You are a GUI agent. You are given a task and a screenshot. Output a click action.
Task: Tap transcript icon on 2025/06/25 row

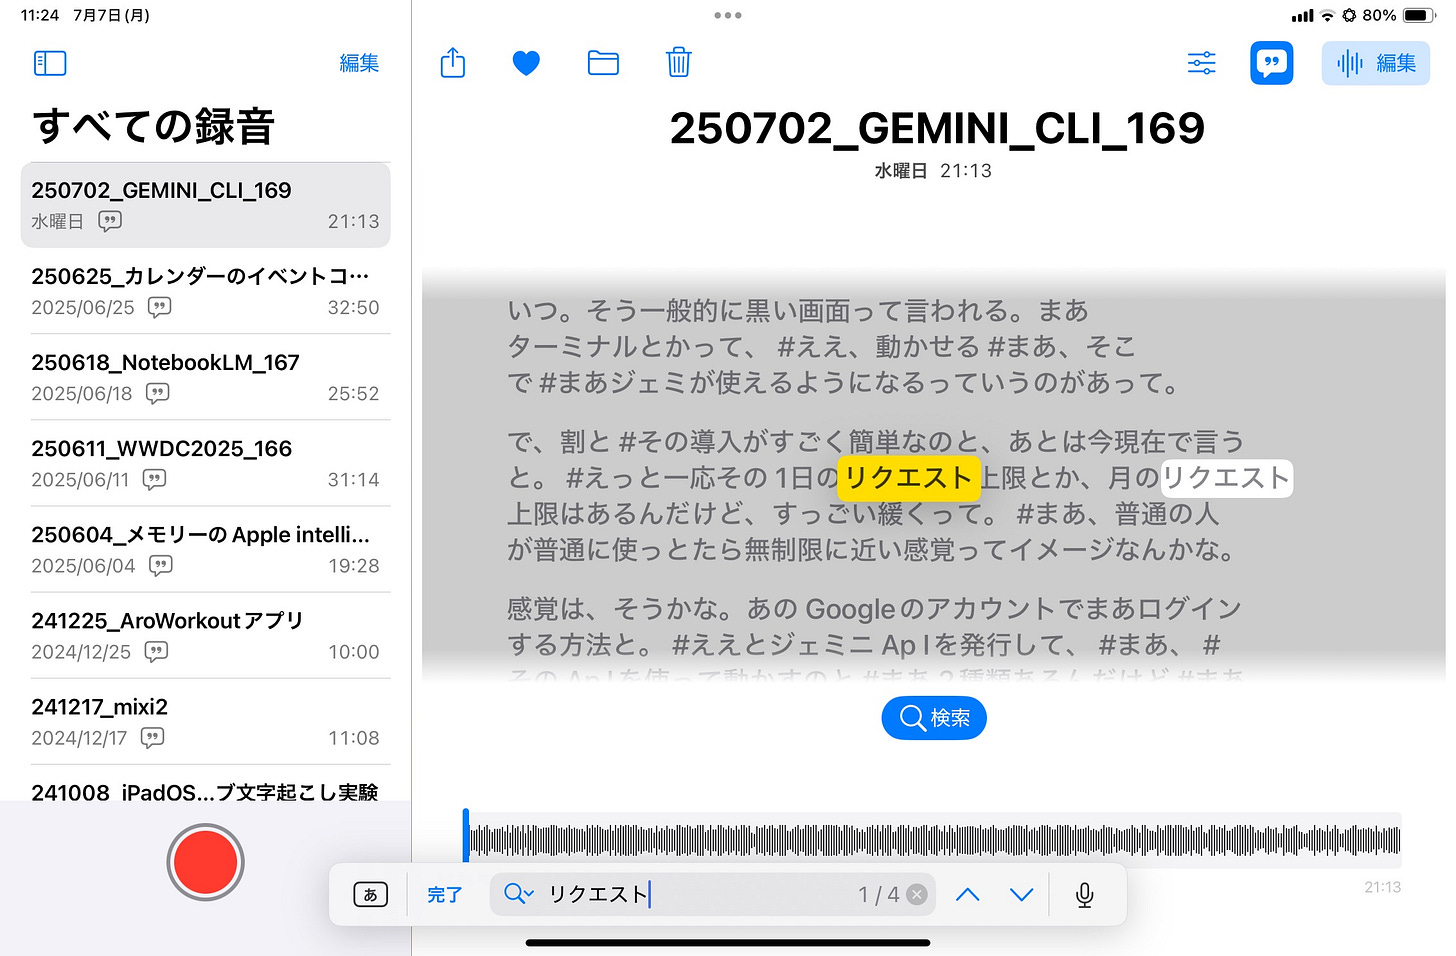tap(159, 307)
